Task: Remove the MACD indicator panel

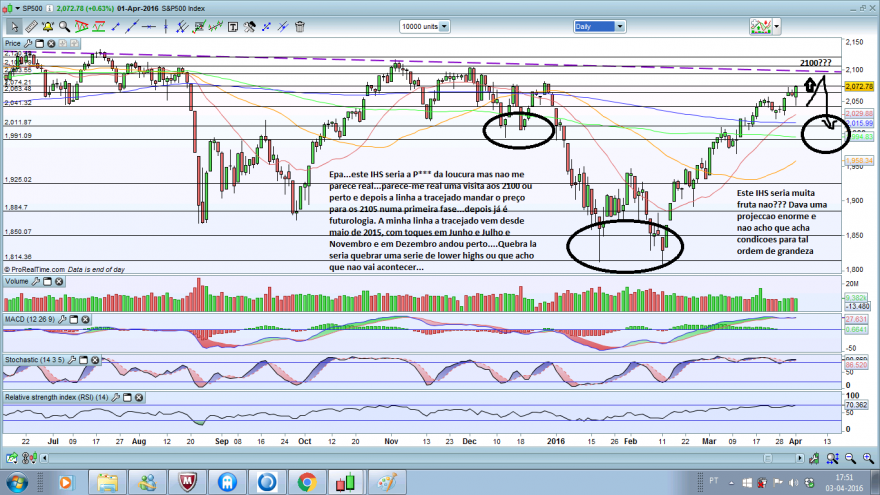Action: (x=85, y=319)
